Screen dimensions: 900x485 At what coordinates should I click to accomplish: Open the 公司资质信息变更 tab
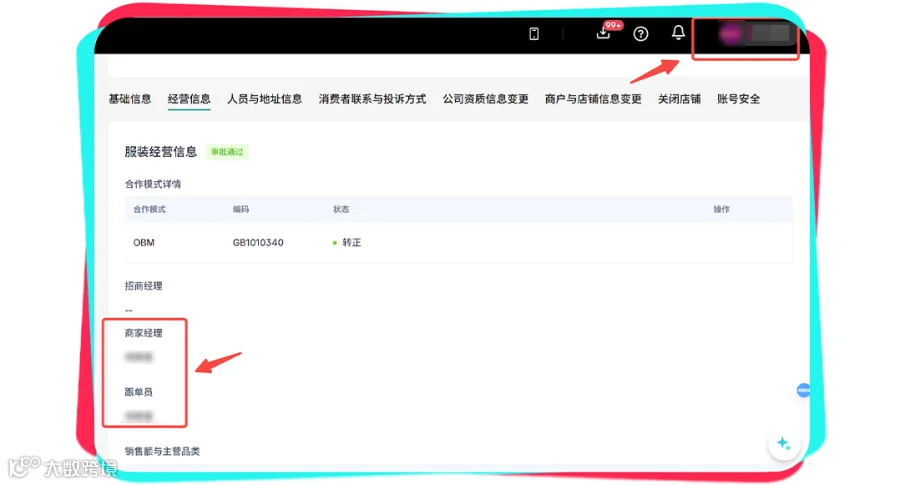485,99
